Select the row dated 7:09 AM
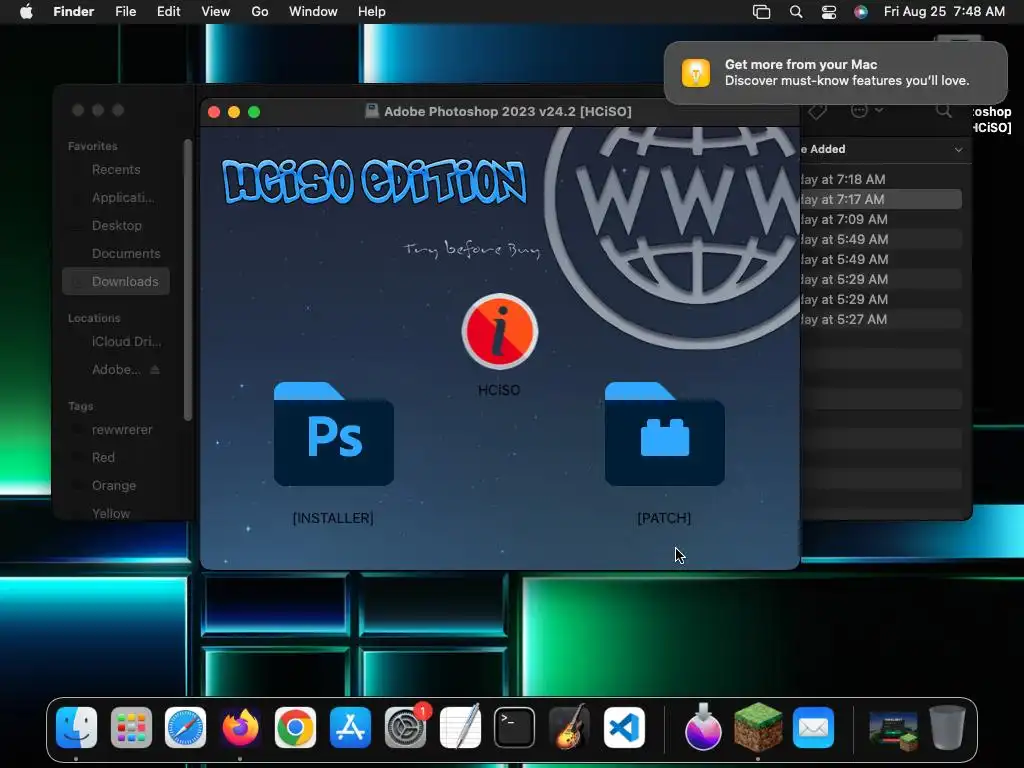This screenshot has width=1024, height=768. click(881, 219)
